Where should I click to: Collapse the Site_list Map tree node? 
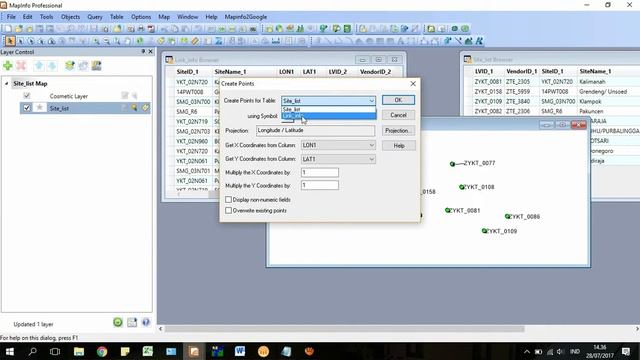7,84
